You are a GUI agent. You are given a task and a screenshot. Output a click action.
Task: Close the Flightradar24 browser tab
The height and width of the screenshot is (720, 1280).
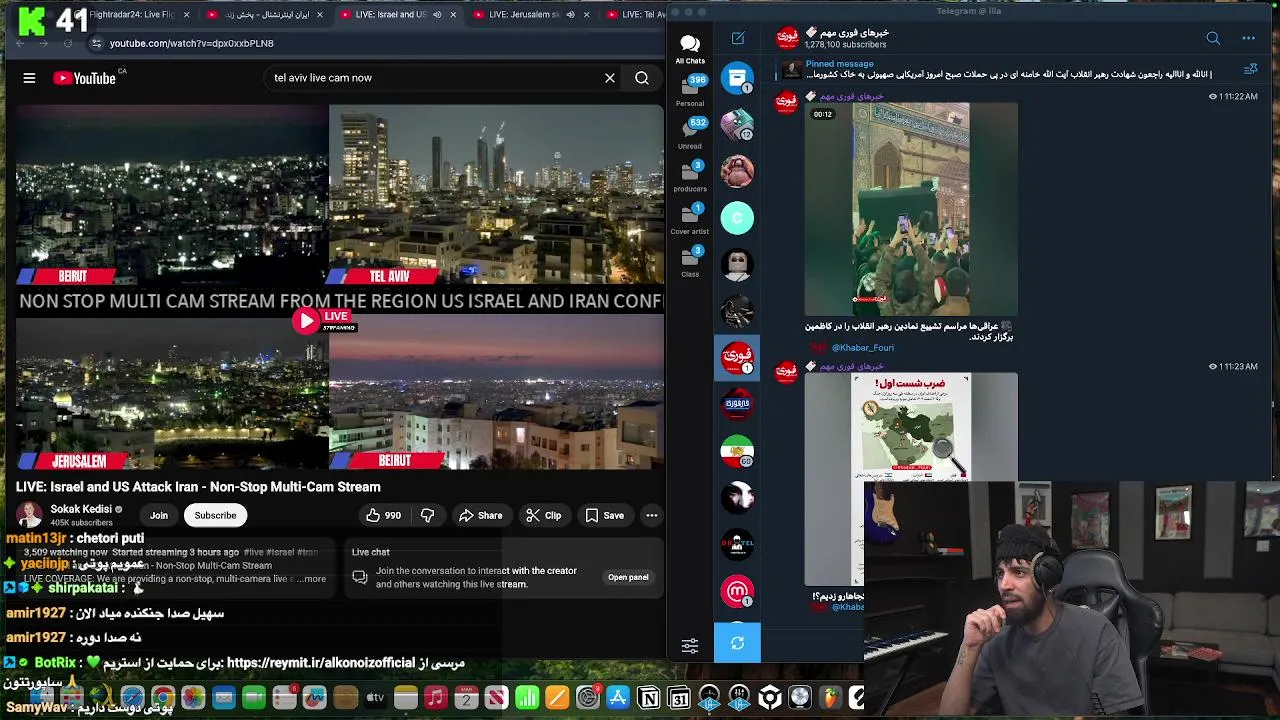coord(187,15)
